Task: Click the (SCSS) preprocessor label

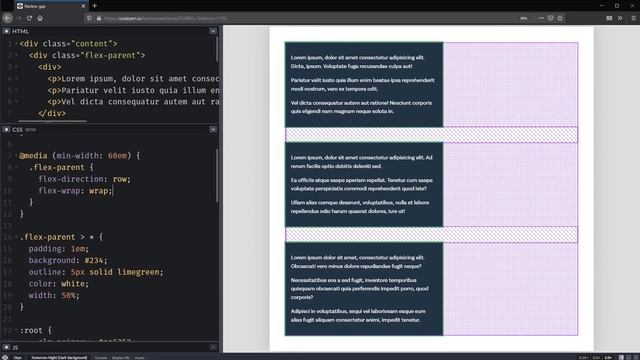Action: click(31, 130)
